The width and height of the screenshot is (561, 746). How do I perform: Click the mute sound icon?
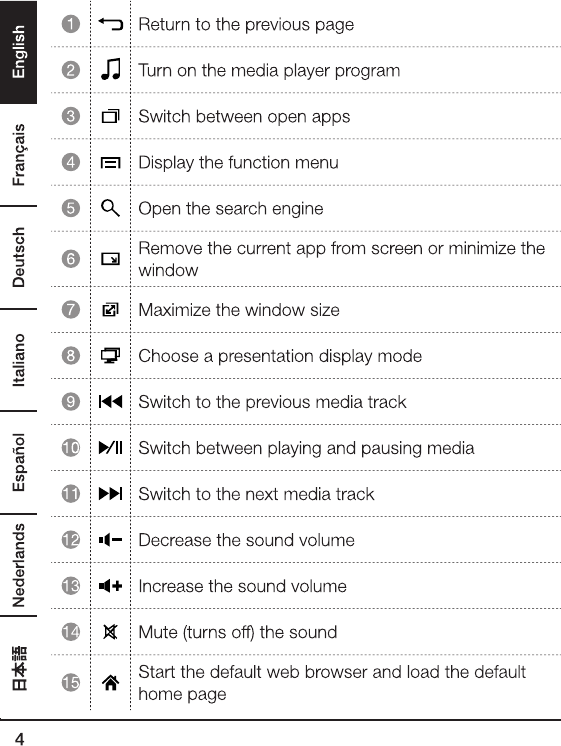[x=110, y=632]
